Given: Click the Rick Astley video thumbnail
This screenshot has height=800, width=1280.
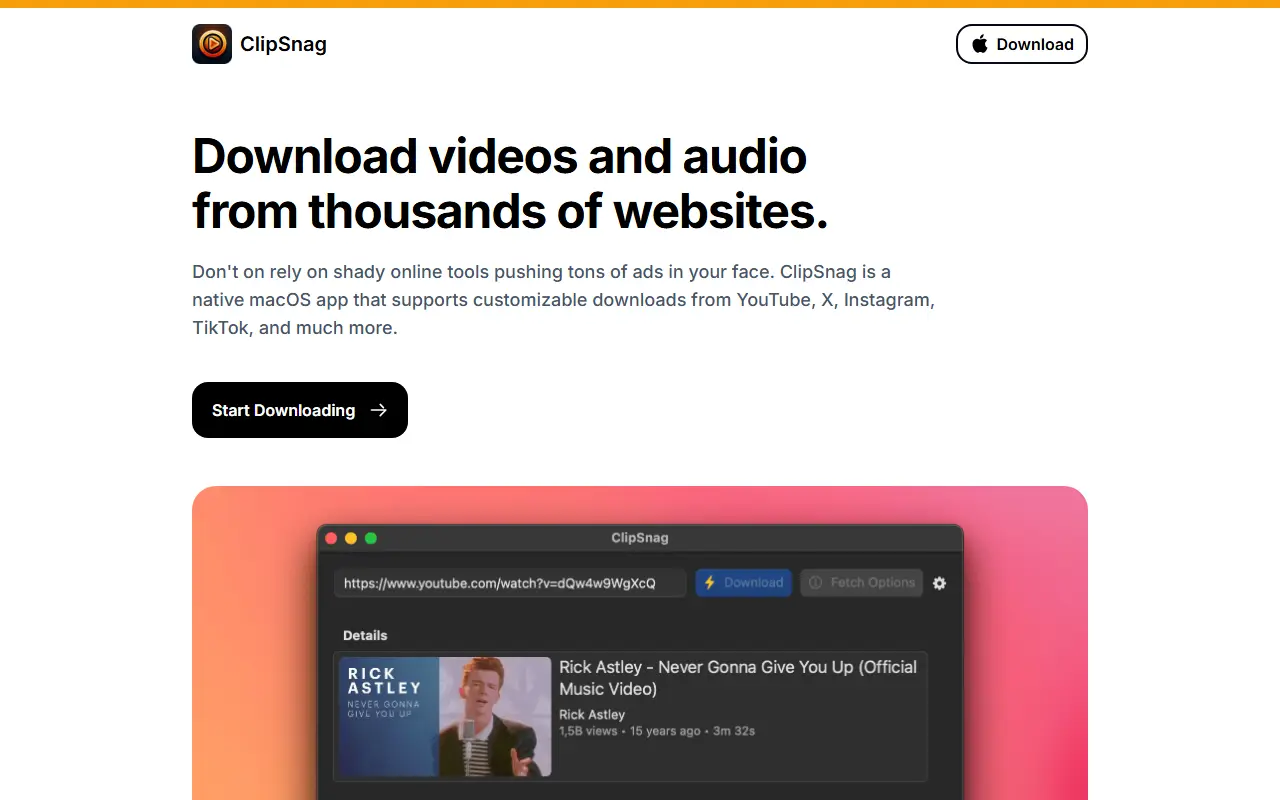Looking at the screenshot, I should [x=445, y=717].
